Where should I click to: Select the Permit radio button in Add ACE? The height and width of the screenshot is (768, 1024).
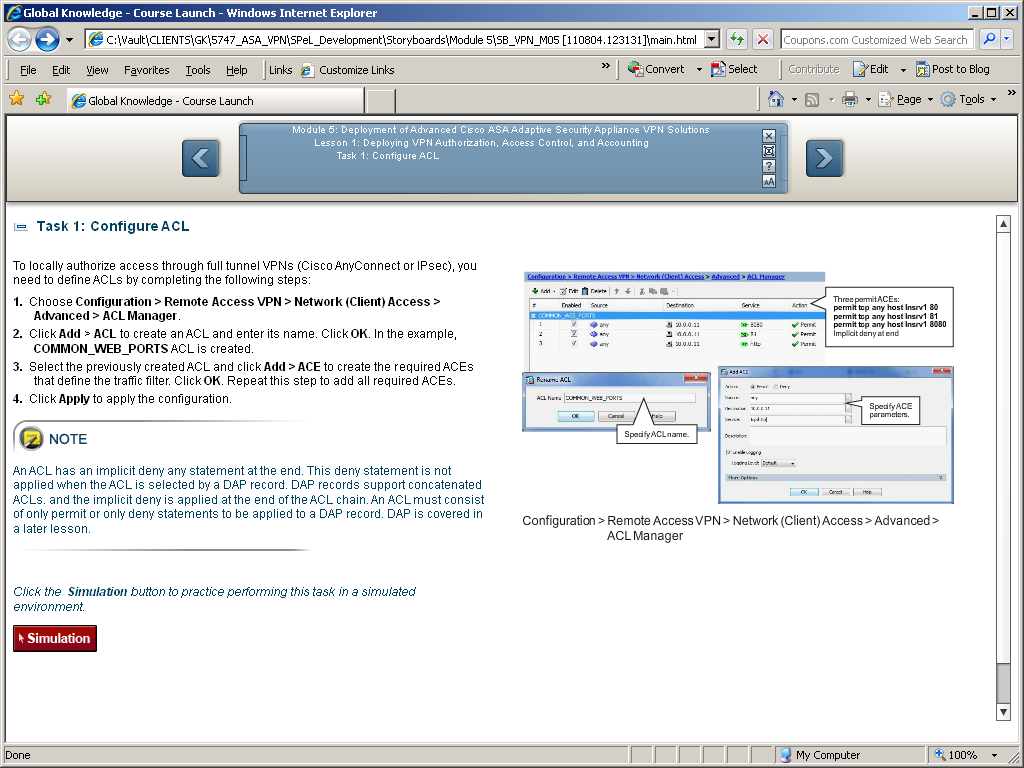click(754, 385)
